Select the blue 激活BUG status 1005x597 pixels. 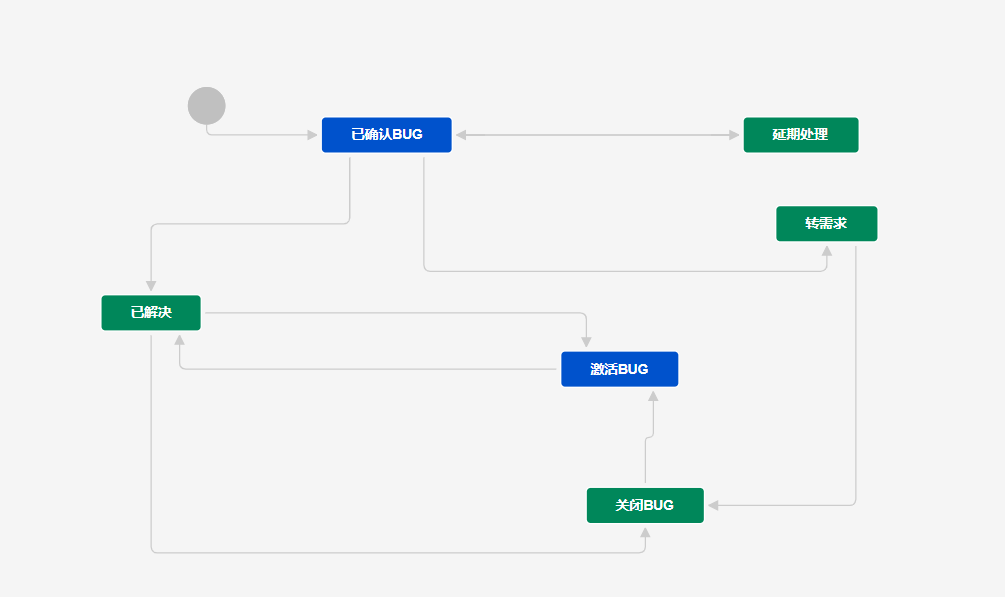click(619, 369)
